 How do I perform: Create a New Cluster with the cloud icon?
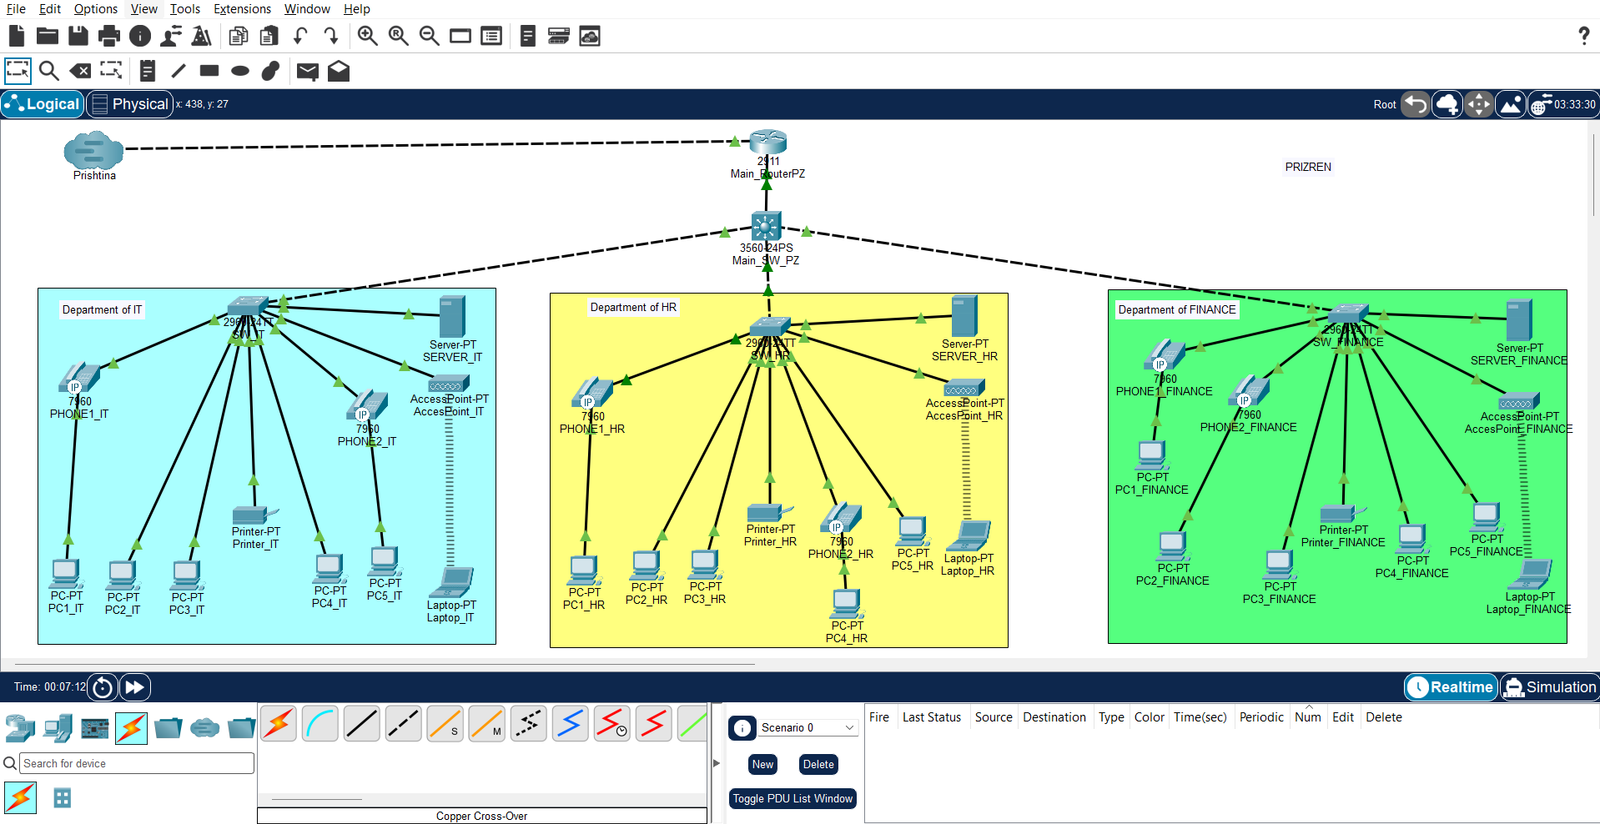click(1447, 104)
